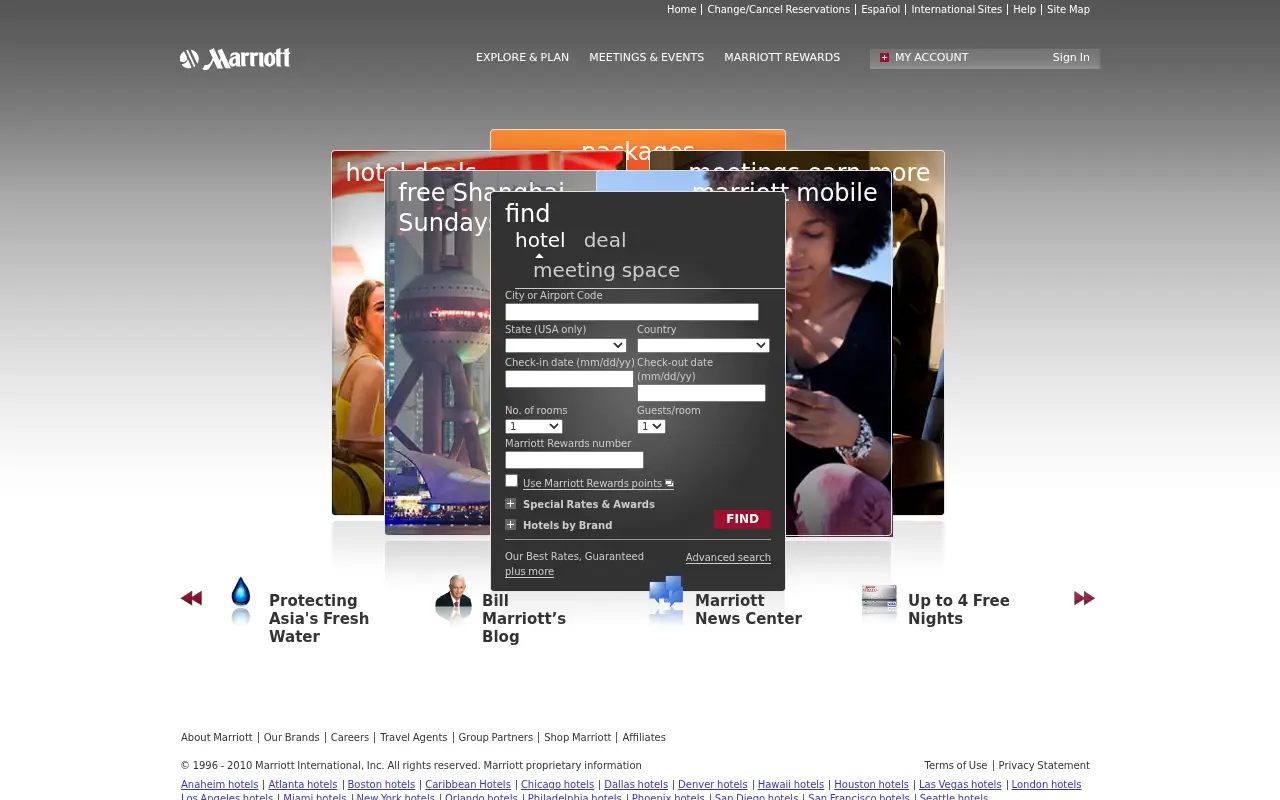Advance carousel with right double arrows
Screen dimensions: 1280x800
coord(1084,598)
